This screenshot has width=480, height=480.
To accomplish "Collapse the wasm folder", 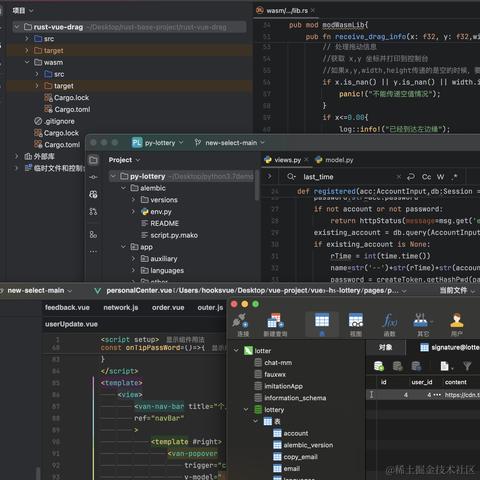I will pyautogui.click(x=27, y=62).
